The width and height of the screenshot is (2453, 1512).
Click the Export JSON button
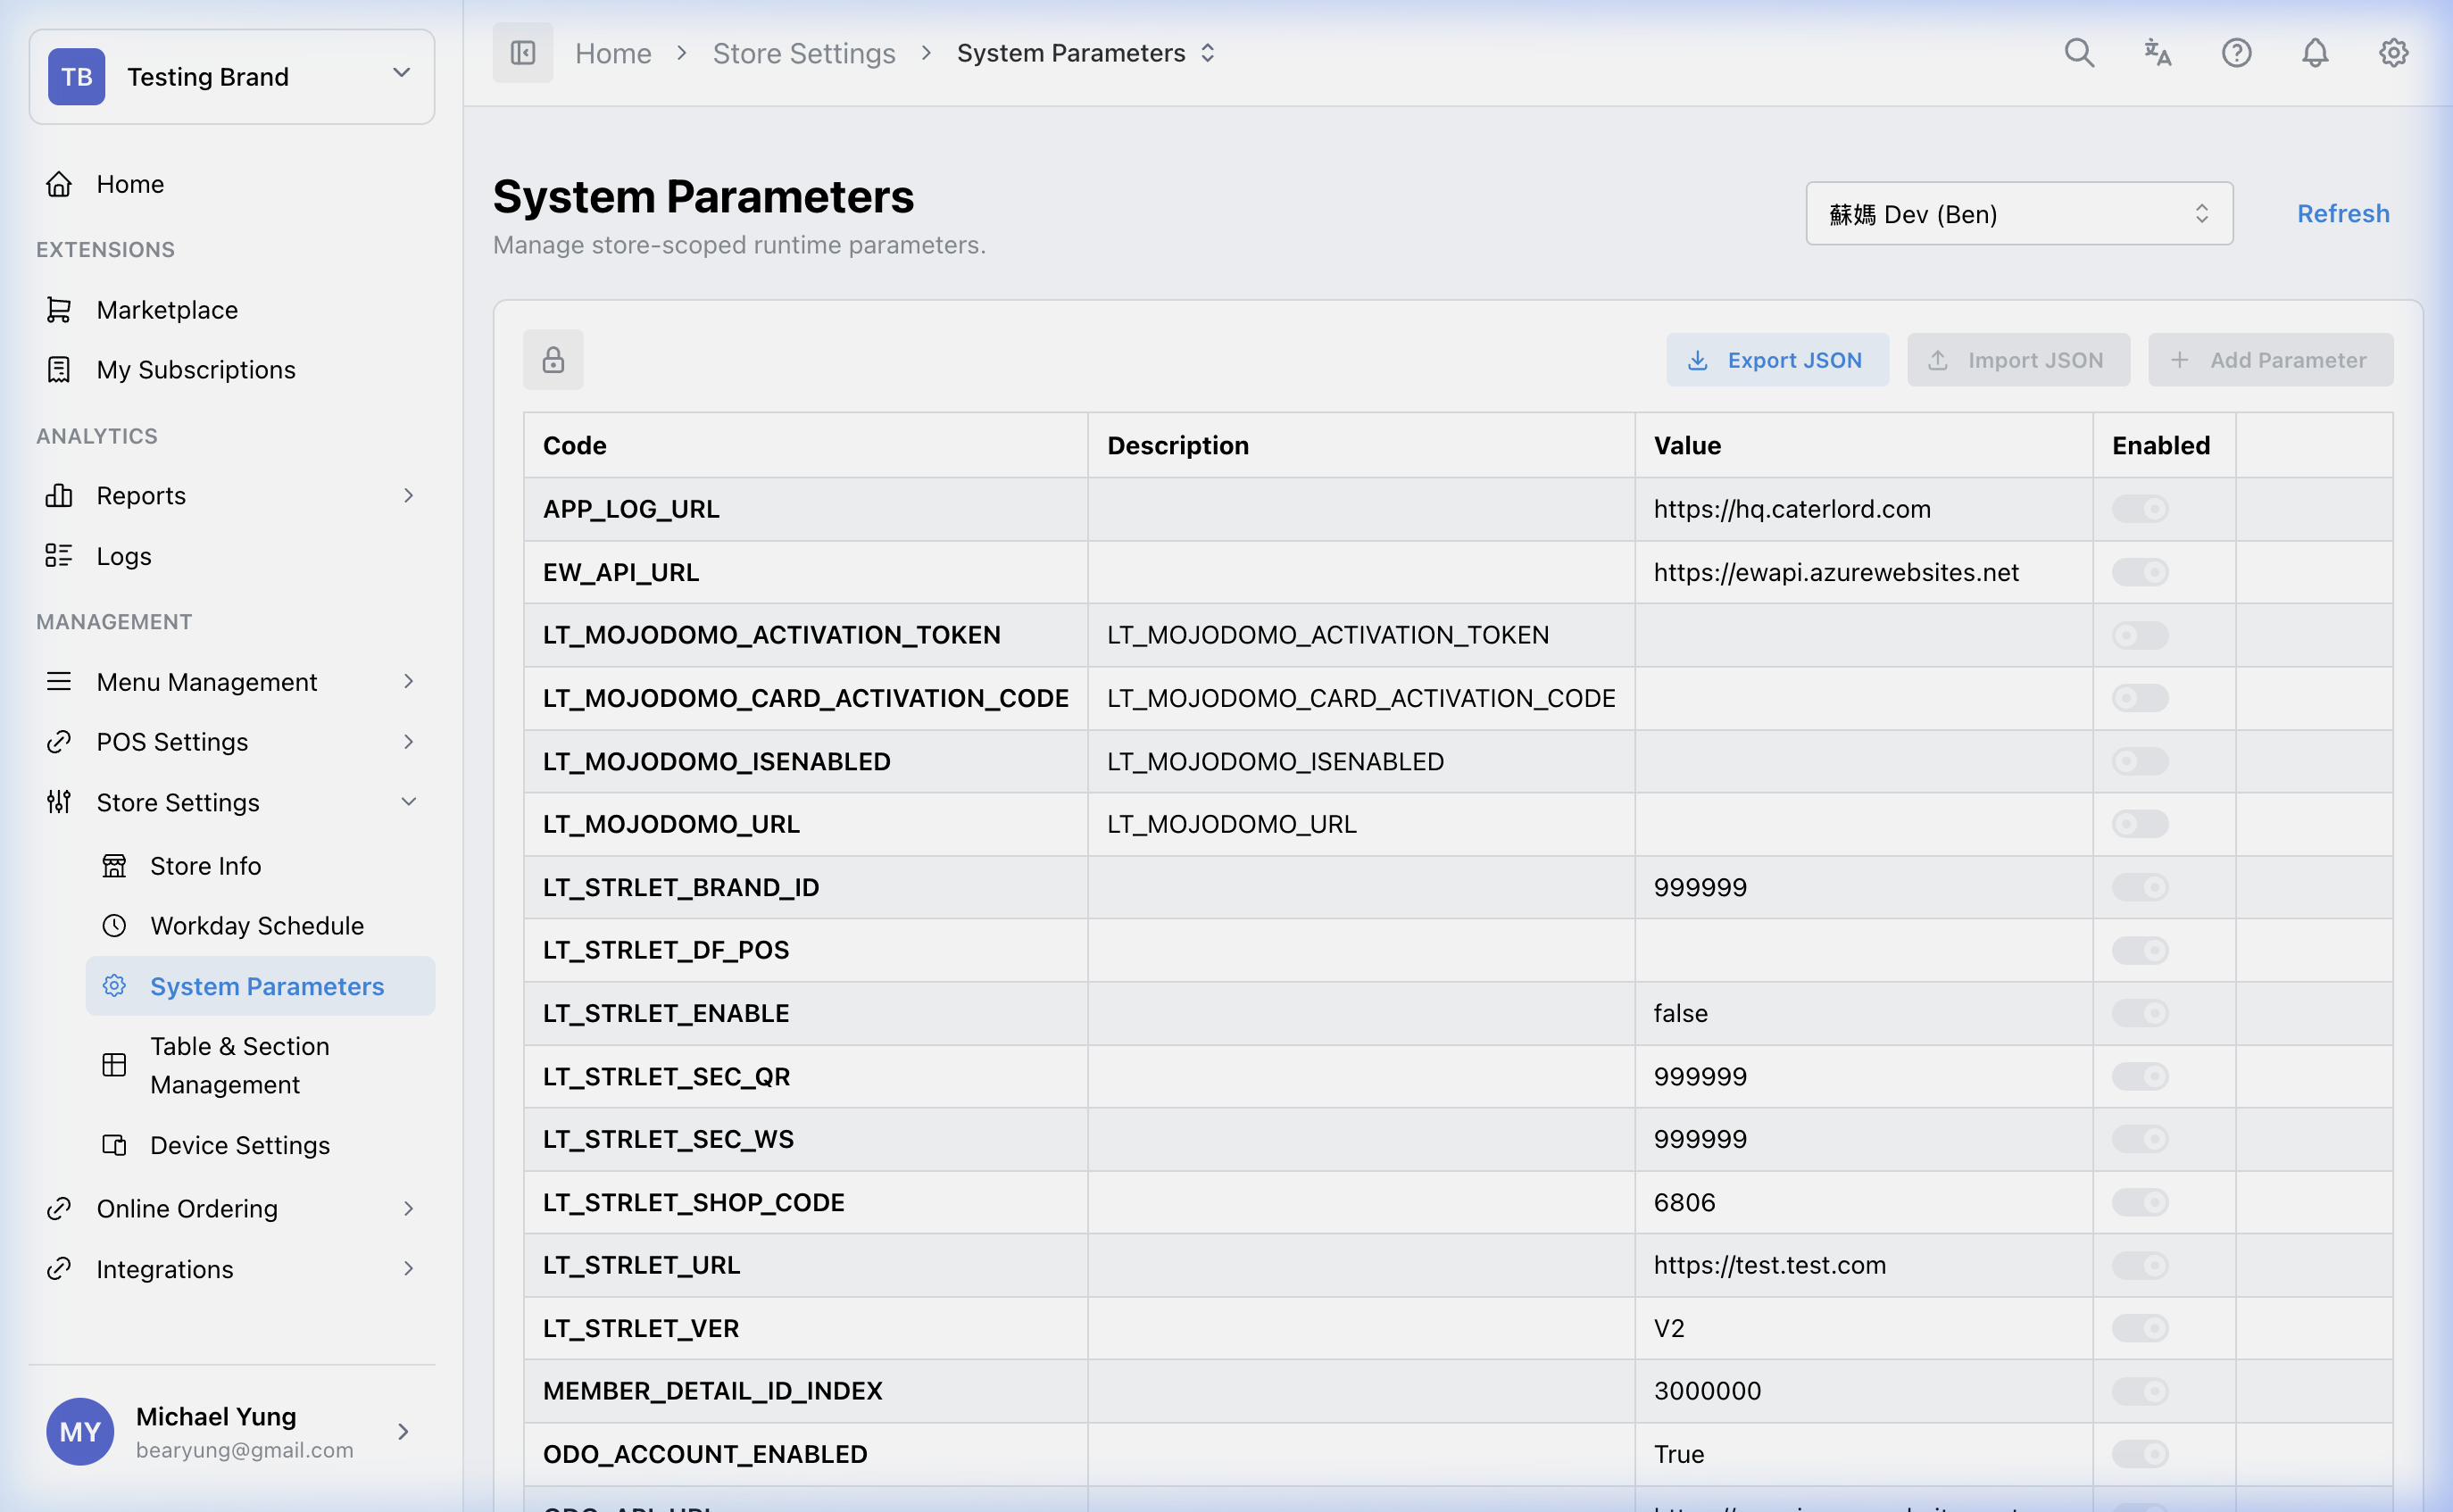[1777, 359]
